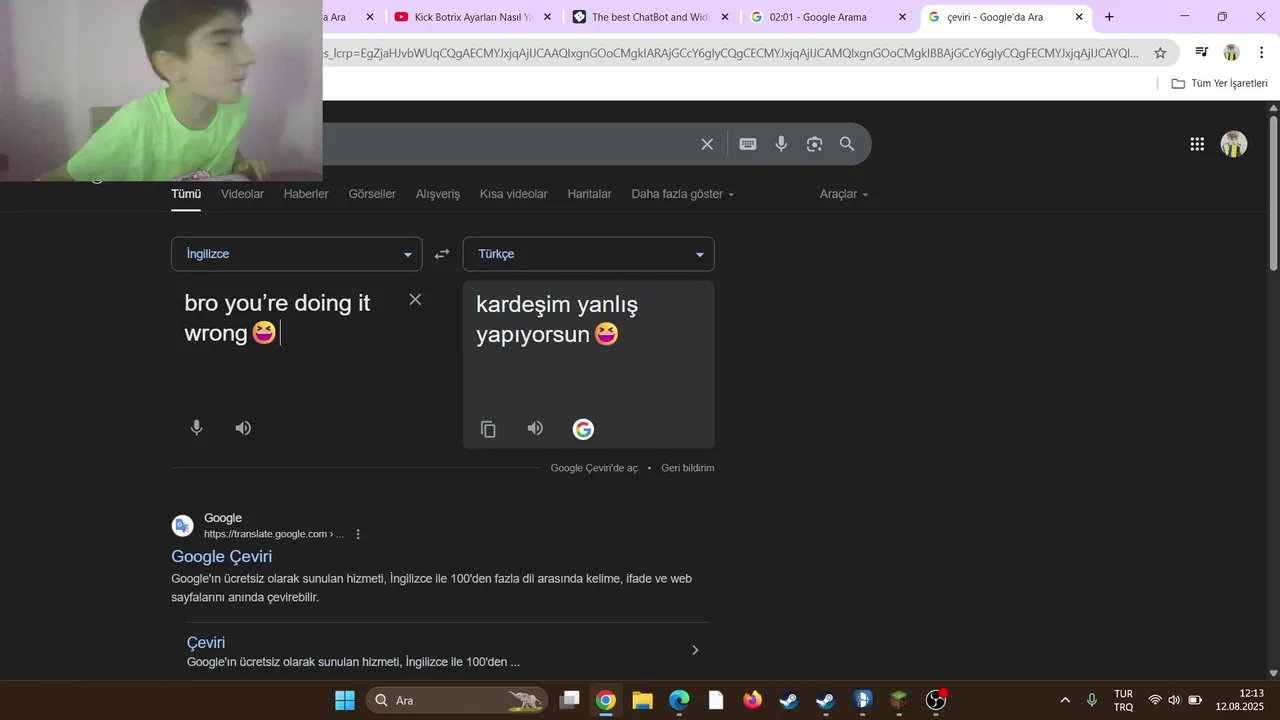
Task: Open Task View on the taskbar
Action: pos(569,700)
